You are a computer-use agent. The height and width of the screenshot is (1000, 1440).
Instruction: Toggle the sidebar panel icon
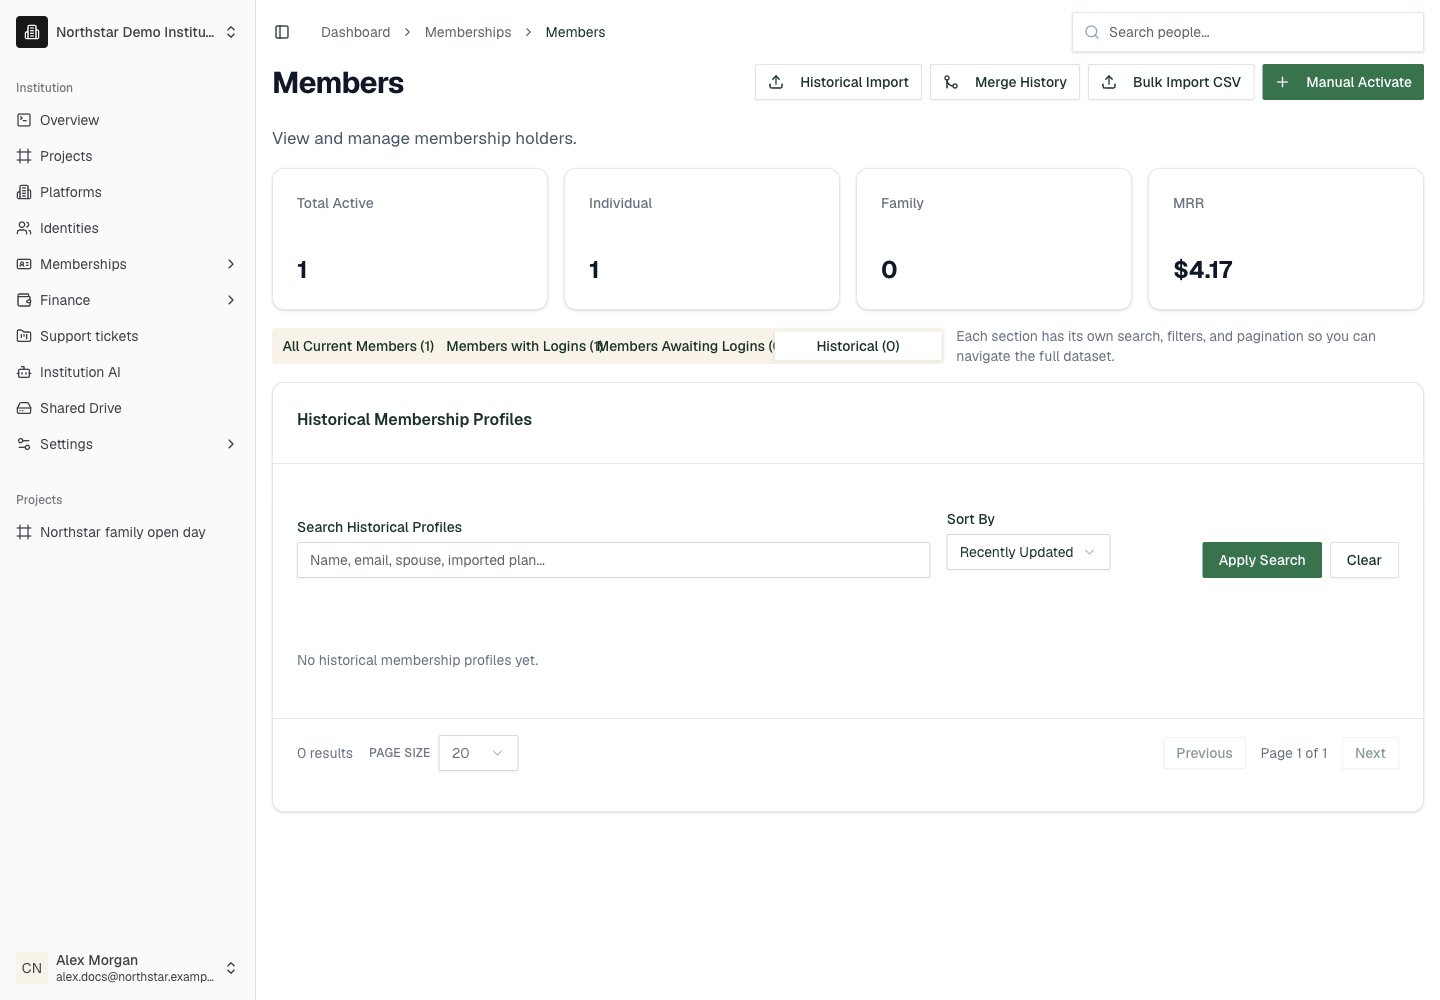pos(282,32)
